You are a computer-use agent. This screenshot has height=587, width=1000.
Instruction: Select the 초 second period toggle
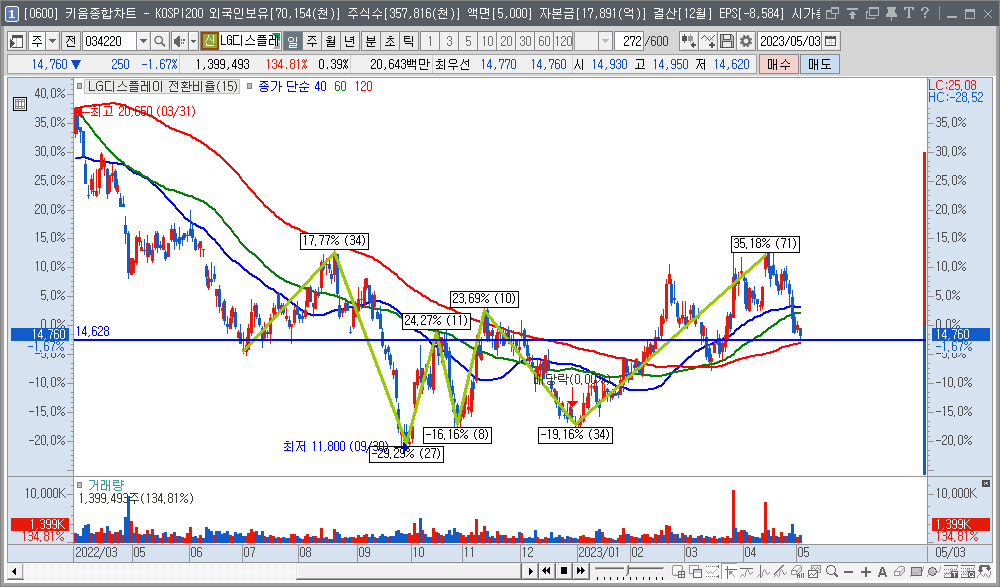point(390,41)
